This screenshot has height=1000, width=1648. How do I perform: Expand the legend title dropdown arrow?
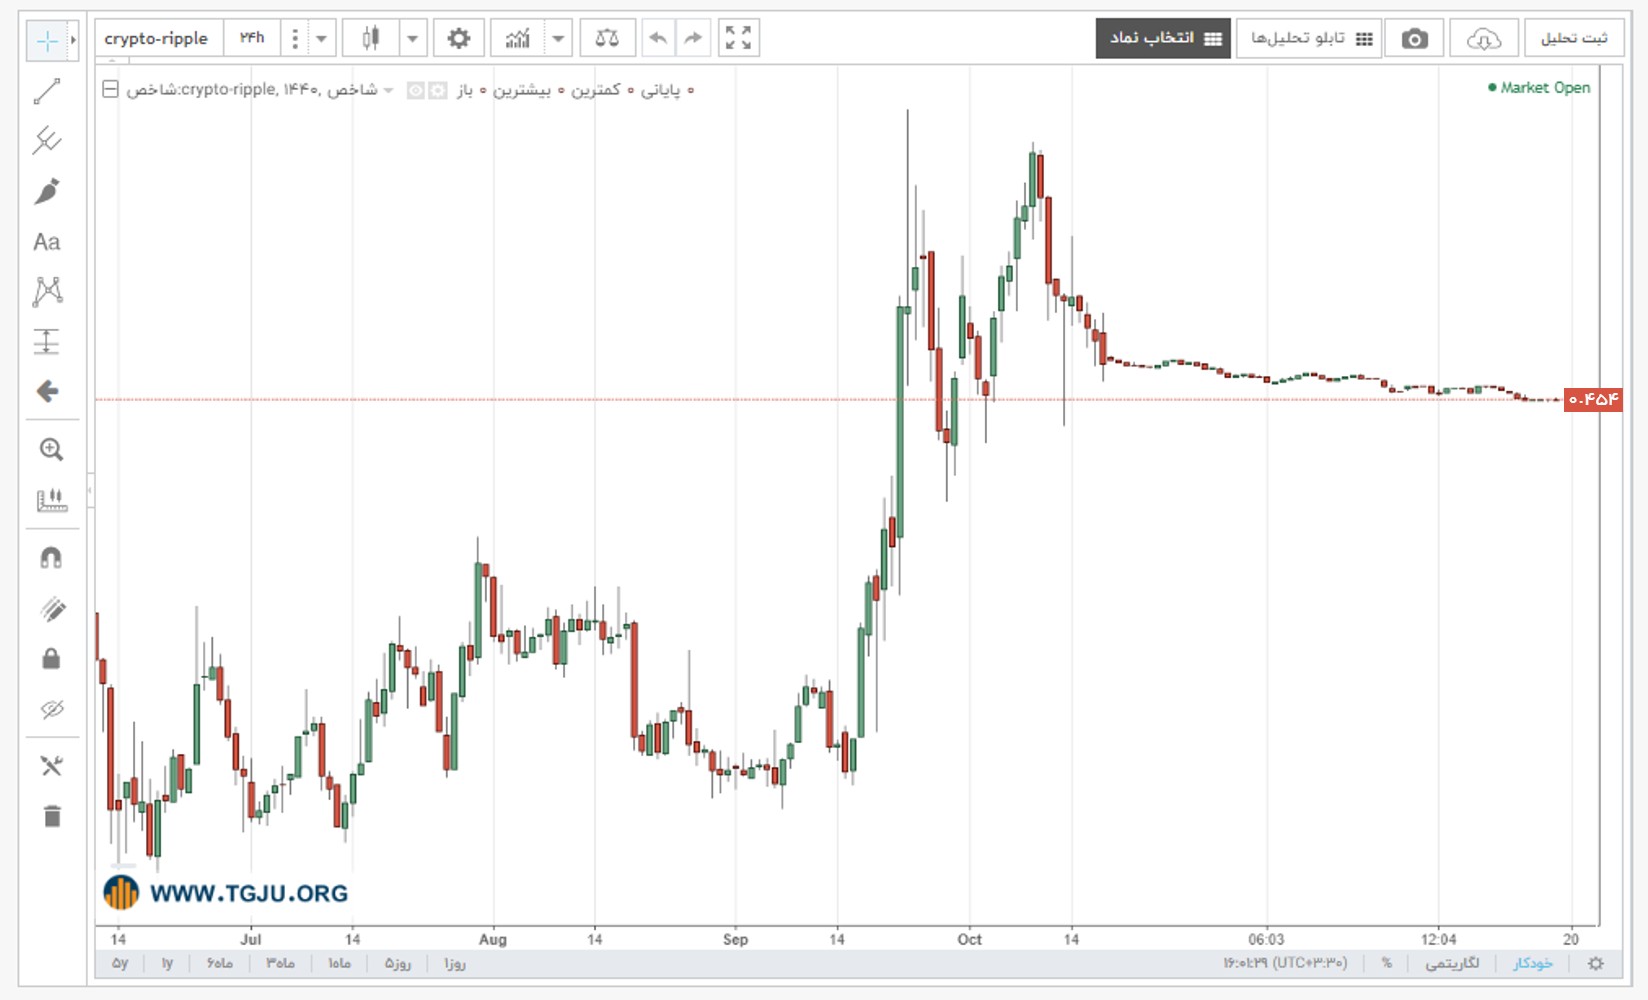click(389, 90)
